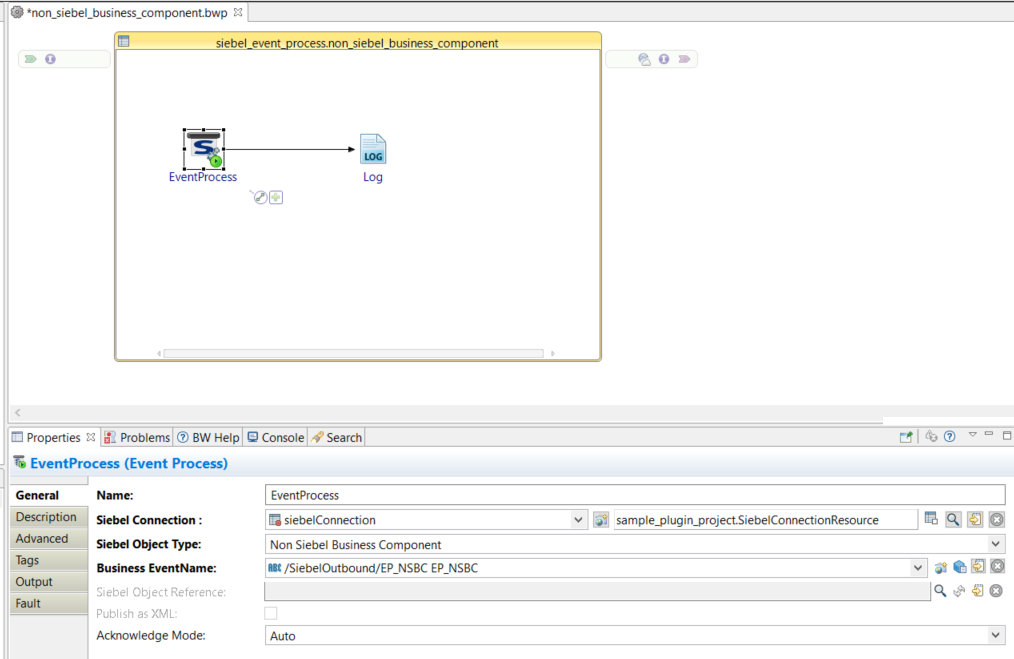Click the purple arrow icon on right bar
Viewport: 1014px width, 659px height.
coord(684,59)
